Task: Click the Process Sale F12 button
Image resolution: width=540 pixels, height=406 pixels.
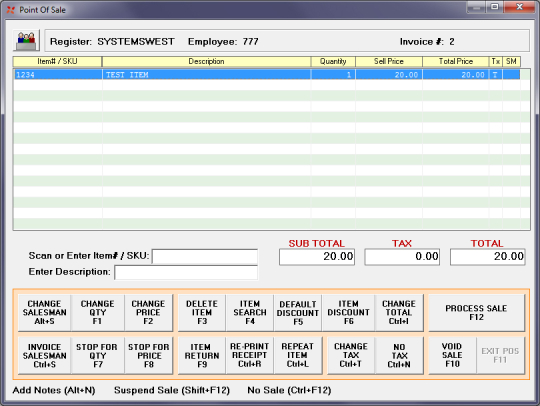Action: click(476, 313)
